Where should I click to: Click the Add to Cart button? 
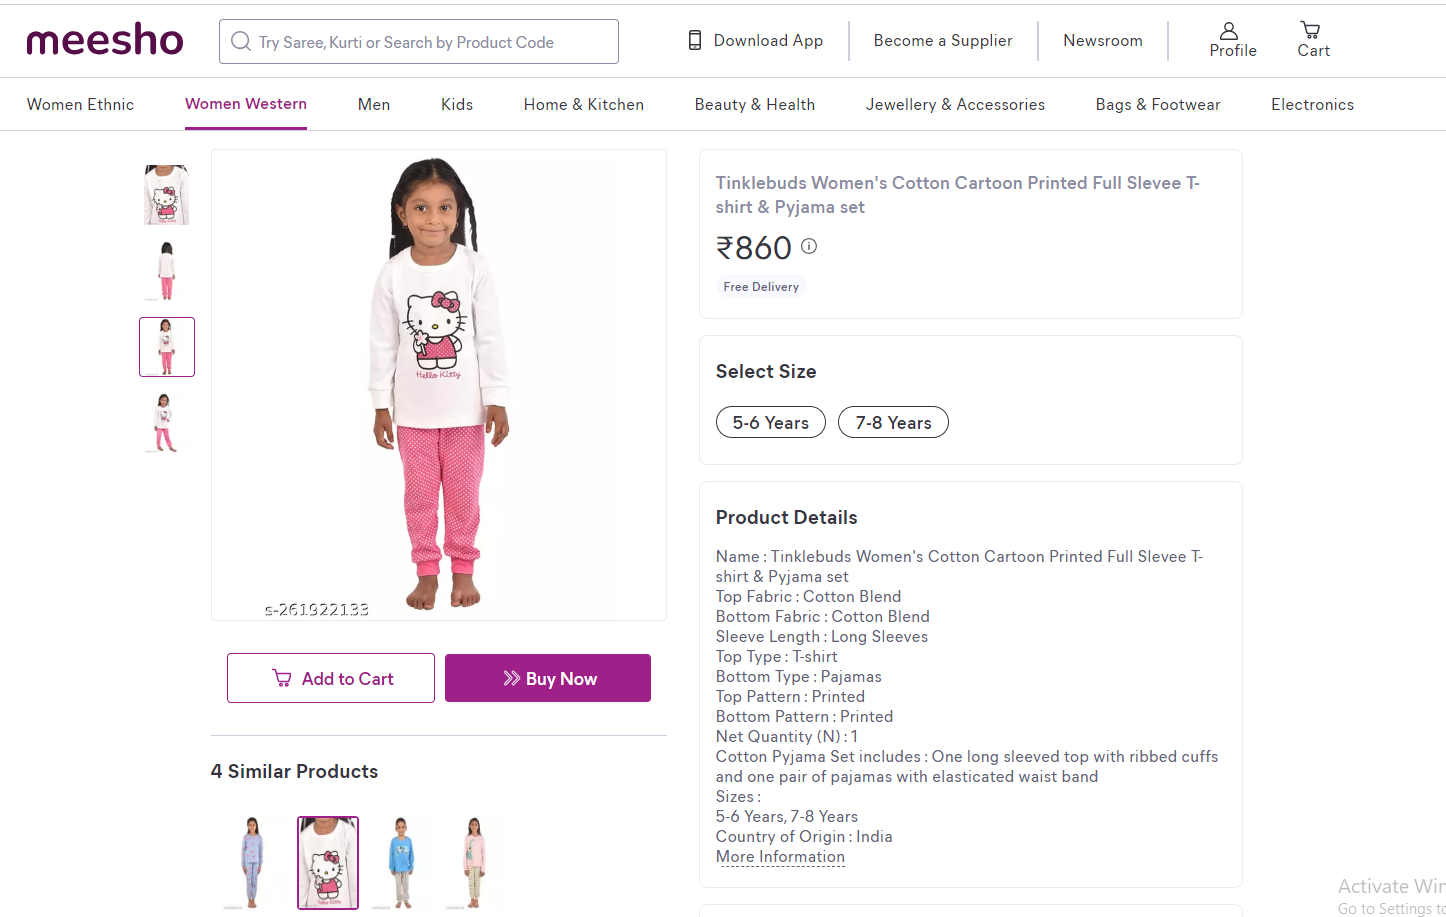pyautogui.click(x=331, y=679)
